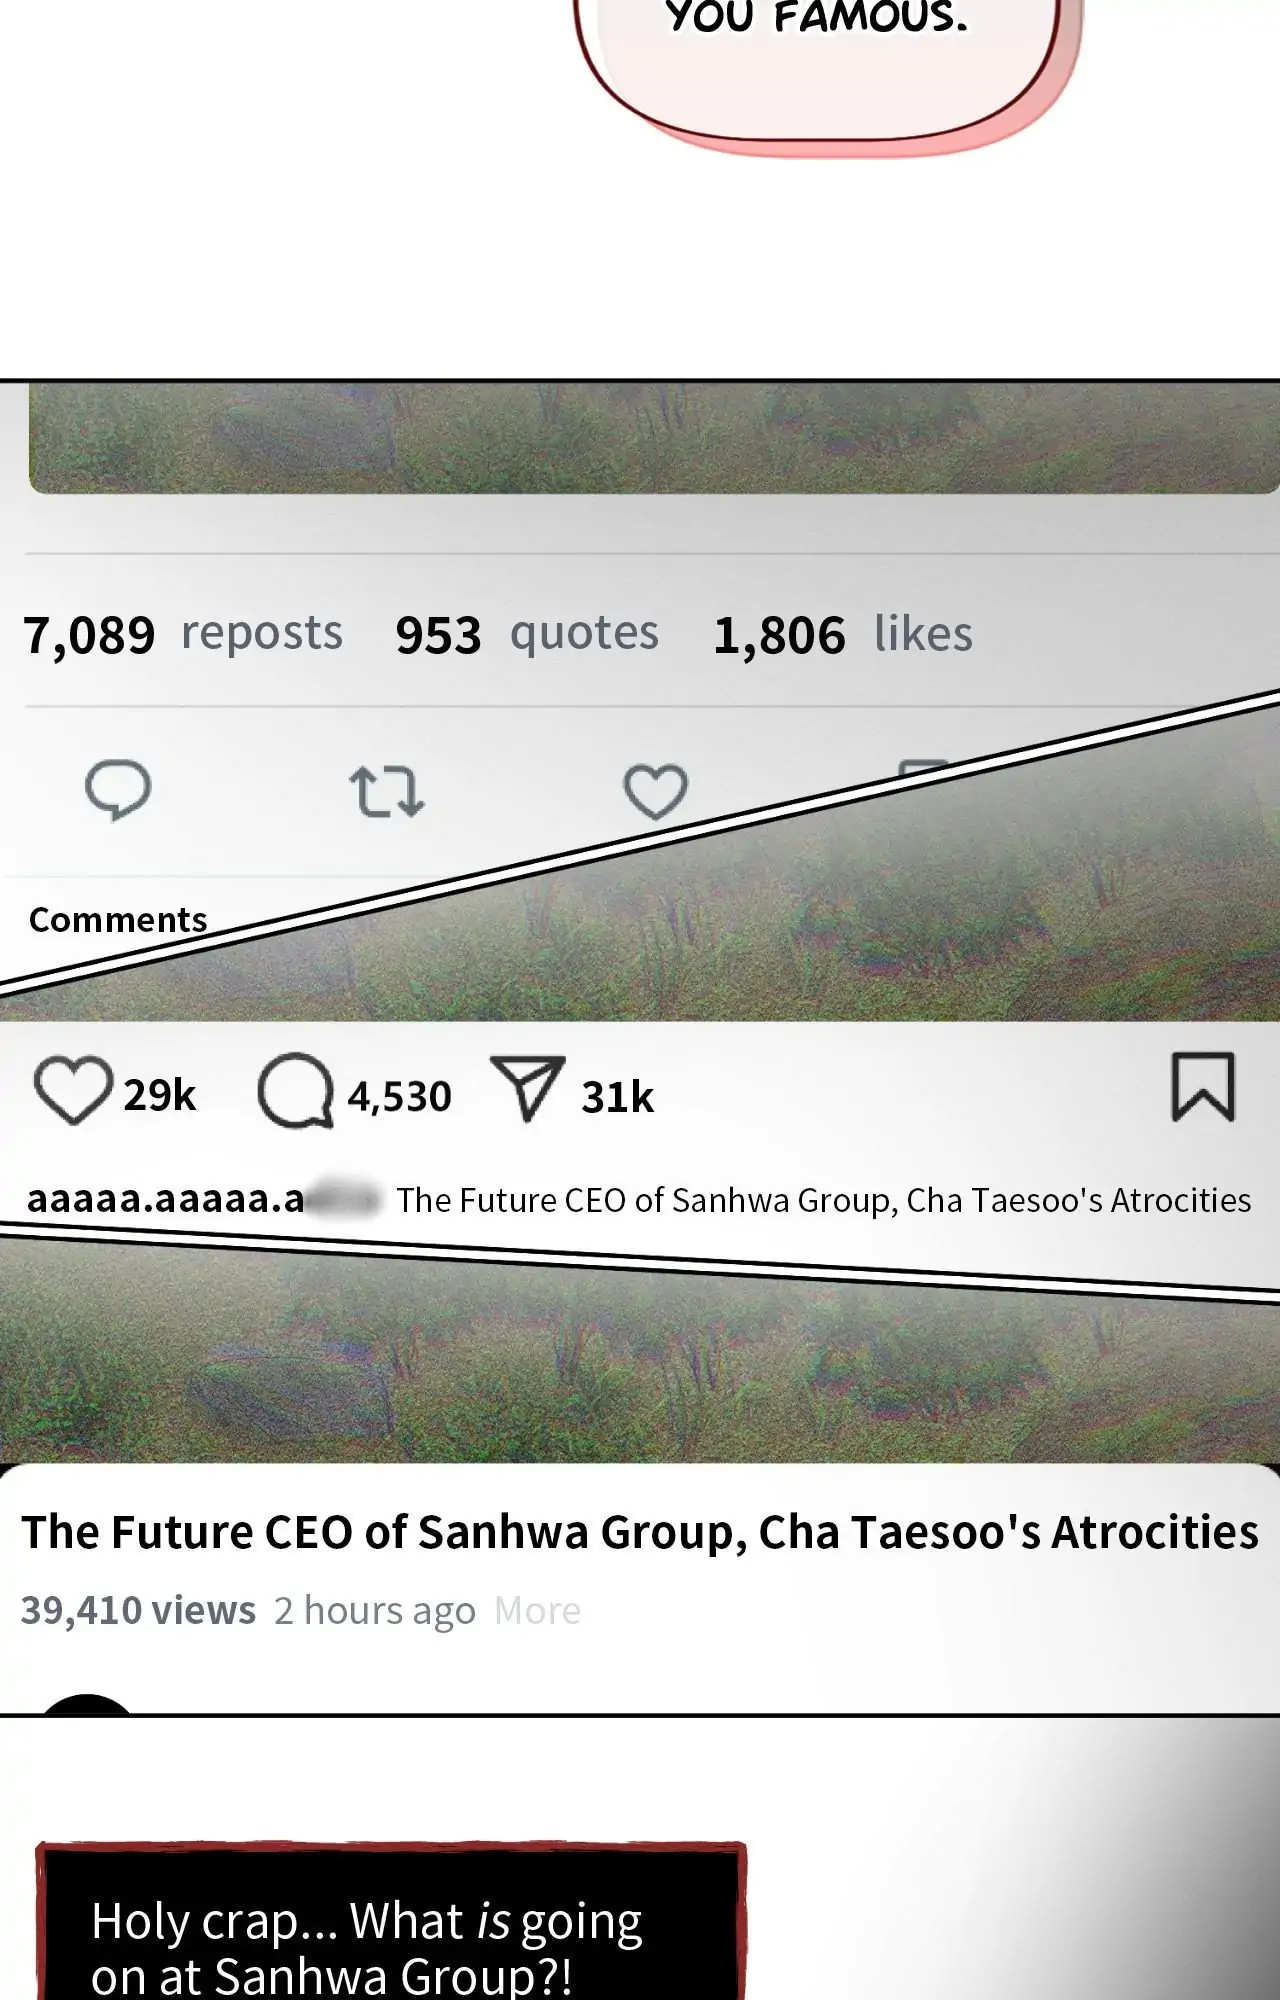Click the reply speech bubble icon
This screenshot has height=2000, width=1280.
click(x=118, y=790)
